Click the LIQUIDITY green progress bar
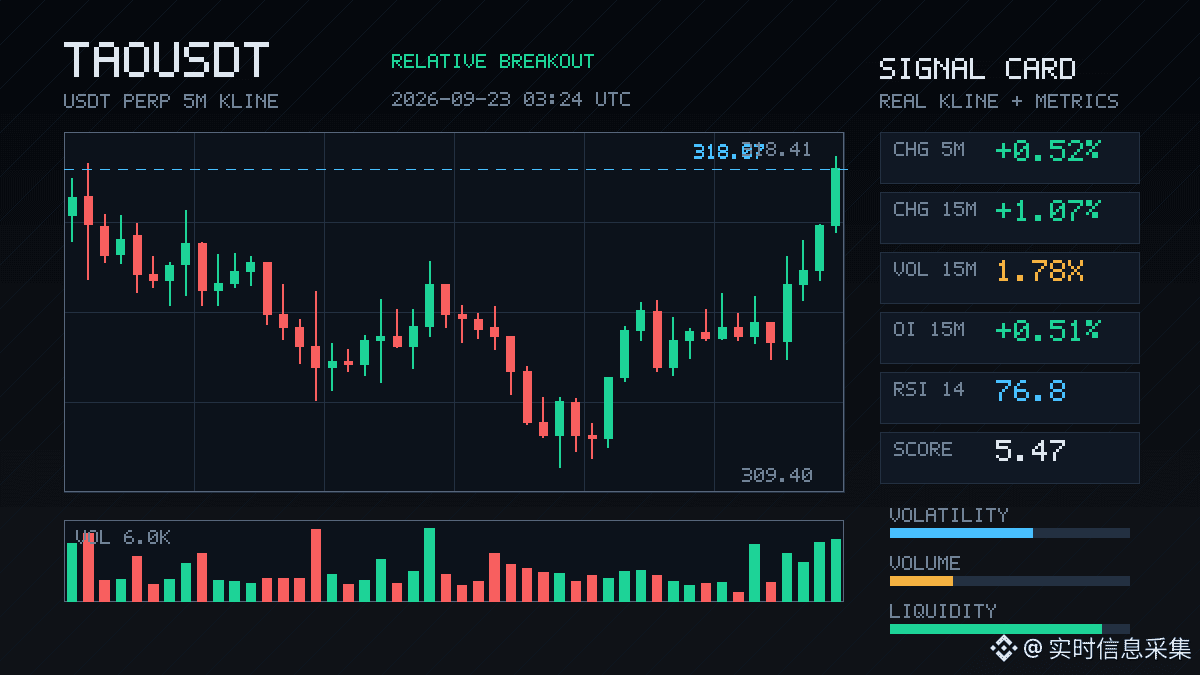 [996, 629]
